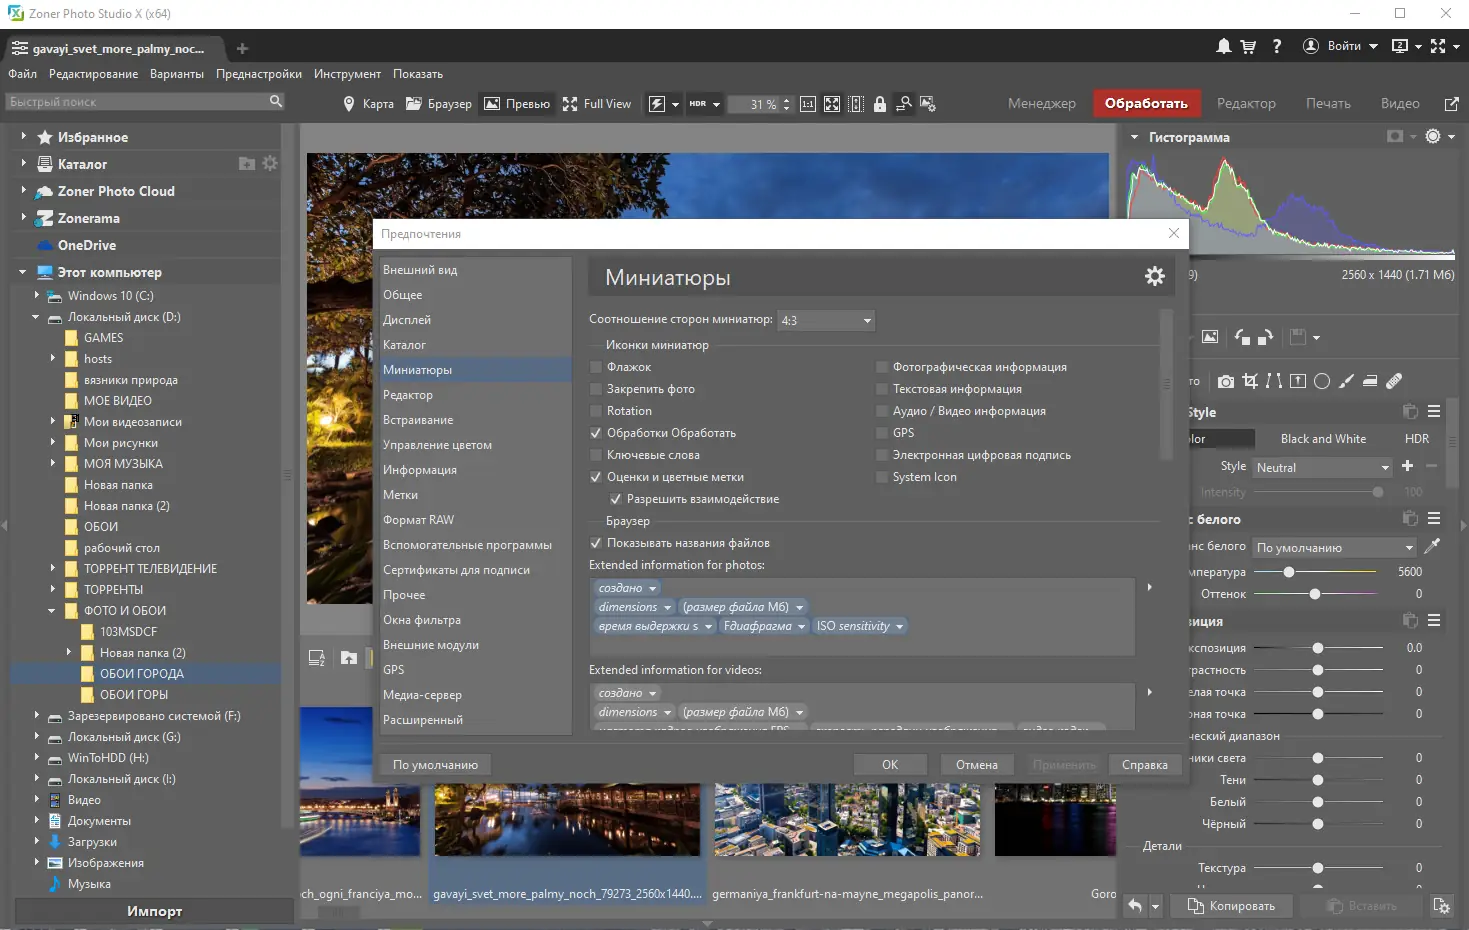Expand the Избранное tree node
The height and width of the screenshot is (930, 1469).
coord(23,137)
